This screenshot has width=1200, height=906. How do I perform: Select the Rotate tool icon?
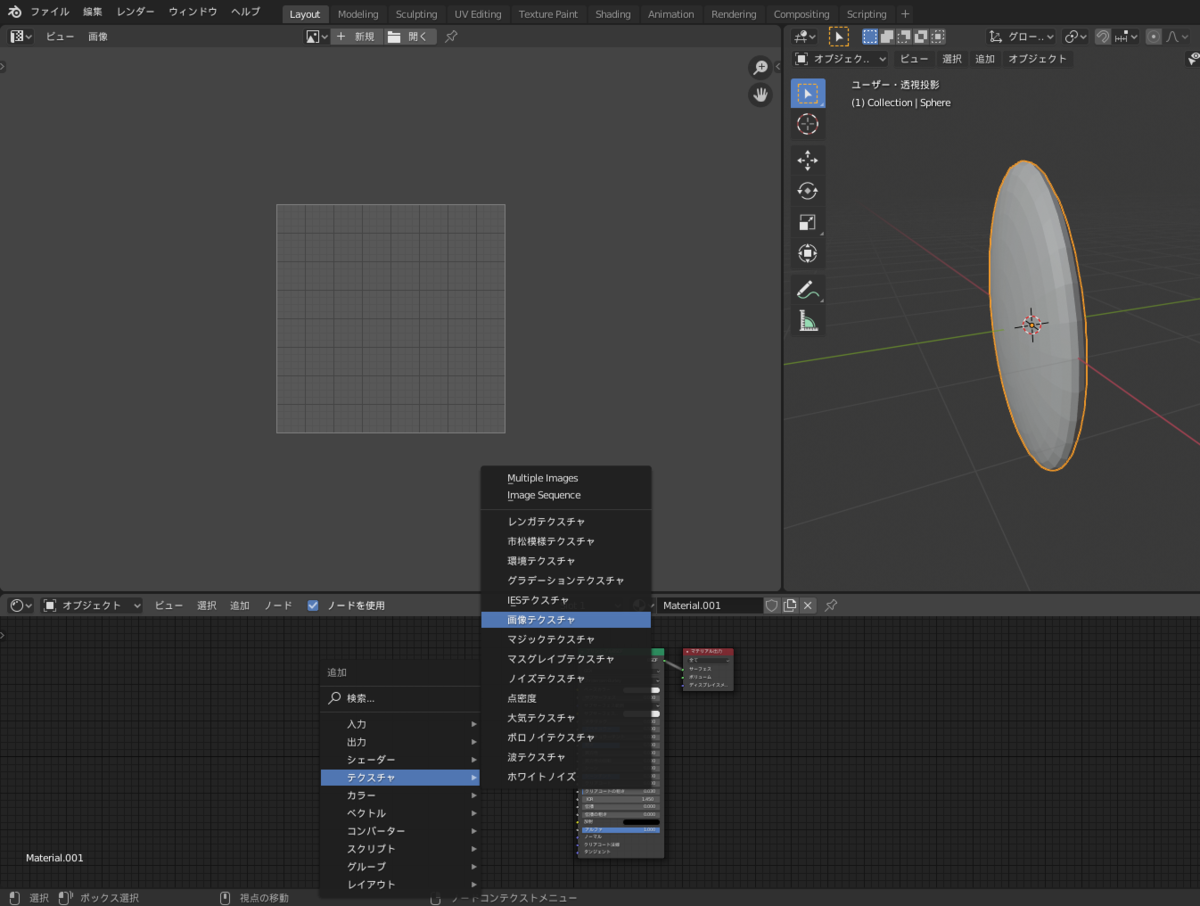point(808,191)
